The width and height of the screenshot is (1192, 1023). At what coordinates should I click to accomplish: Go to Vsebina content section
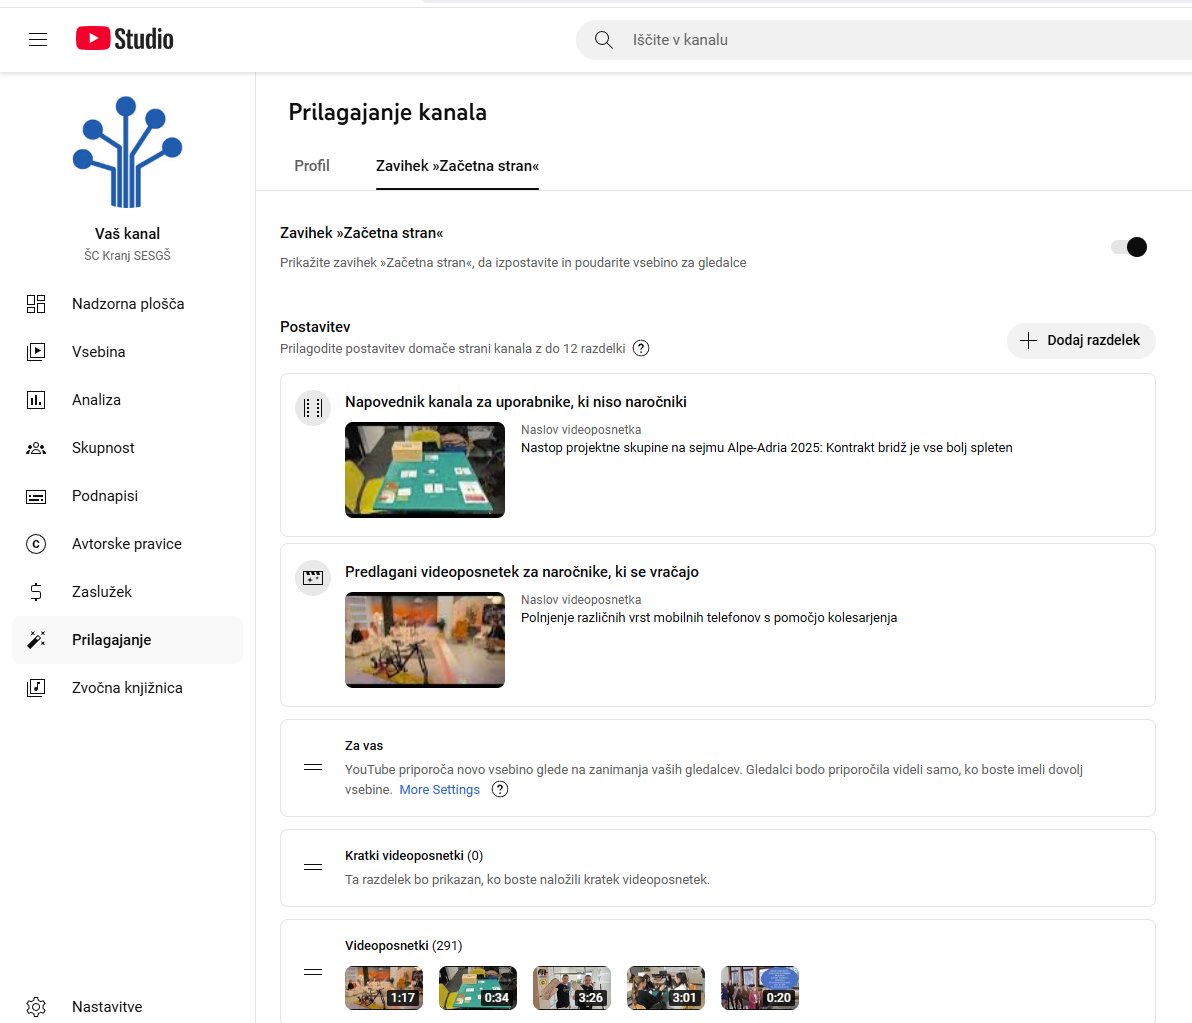pyautogui.click(x=98, y=352)
